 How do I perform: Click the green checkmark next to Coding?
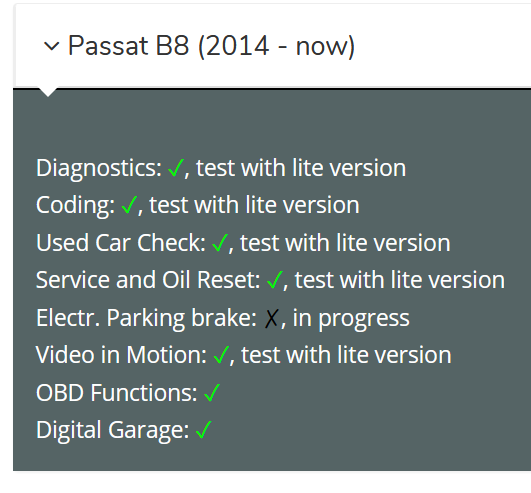(129, 205)
